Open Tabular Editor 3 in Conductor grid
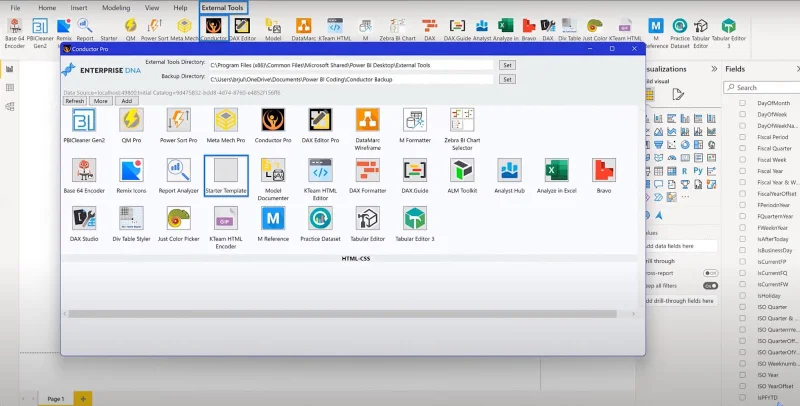The height and width of the screenshot is (406, 800). 415,218
